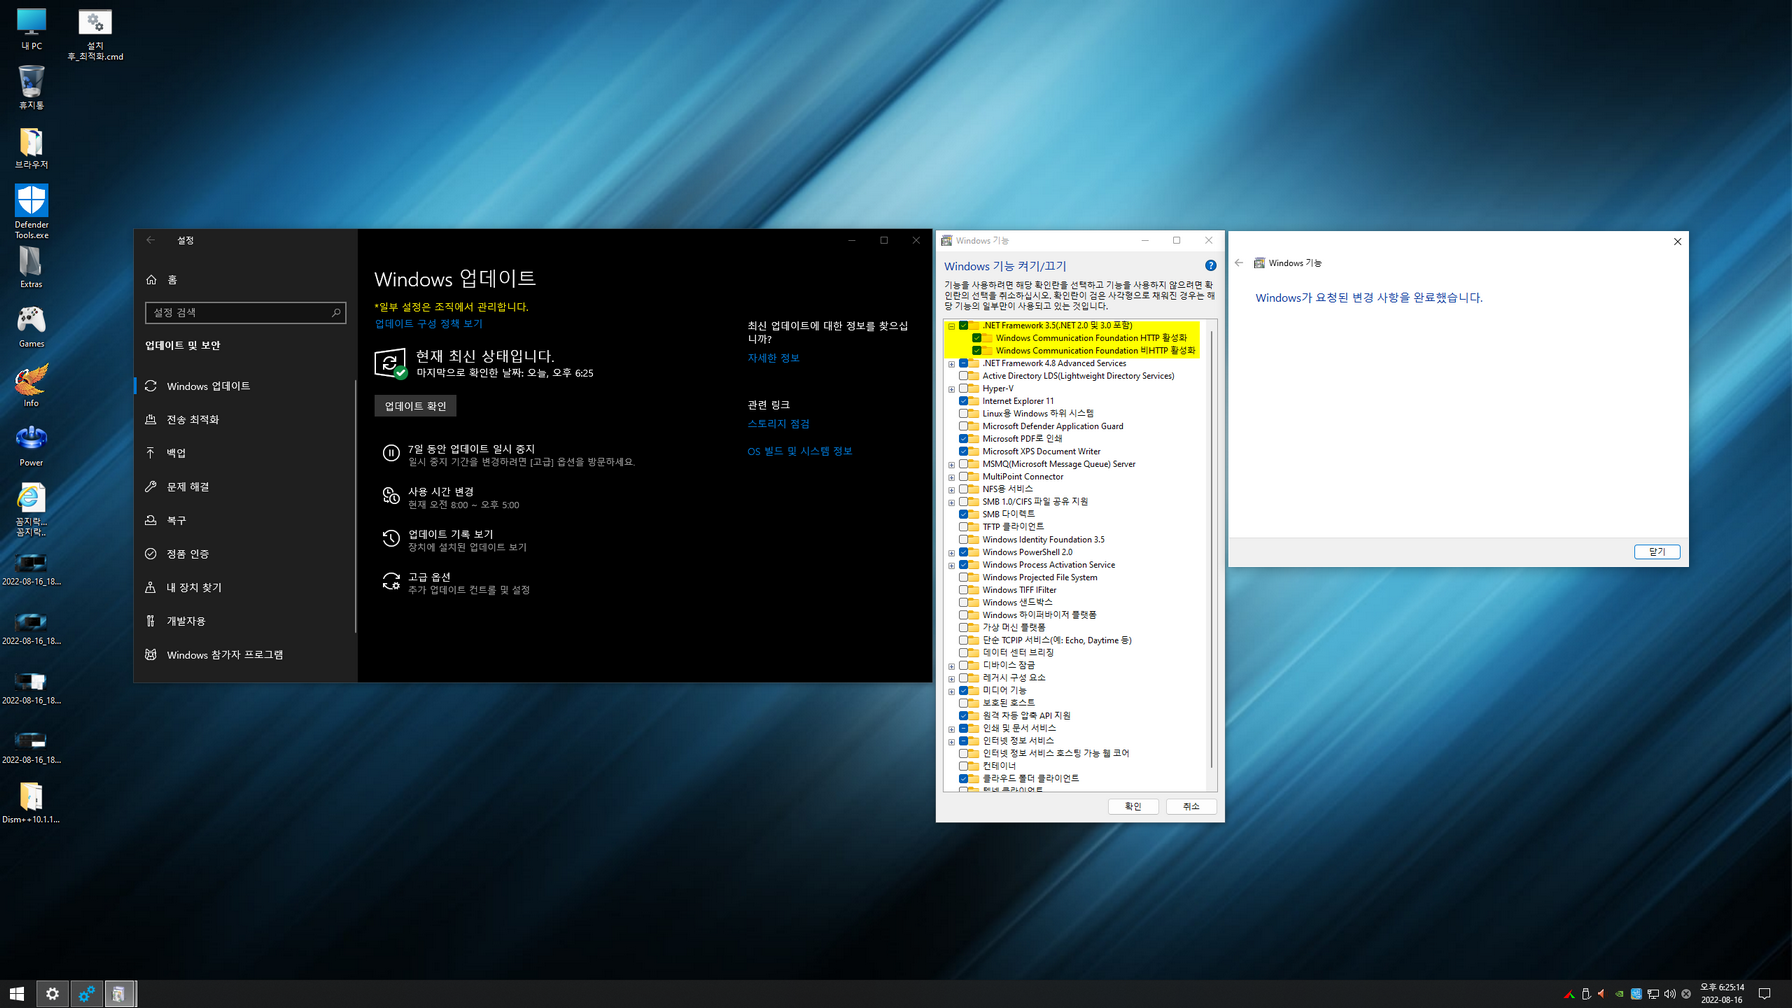Viewport: 1792px width, 1008px height.
Task: Click the sync-gear icon for 고급 옵션
Action: point(391,582)
